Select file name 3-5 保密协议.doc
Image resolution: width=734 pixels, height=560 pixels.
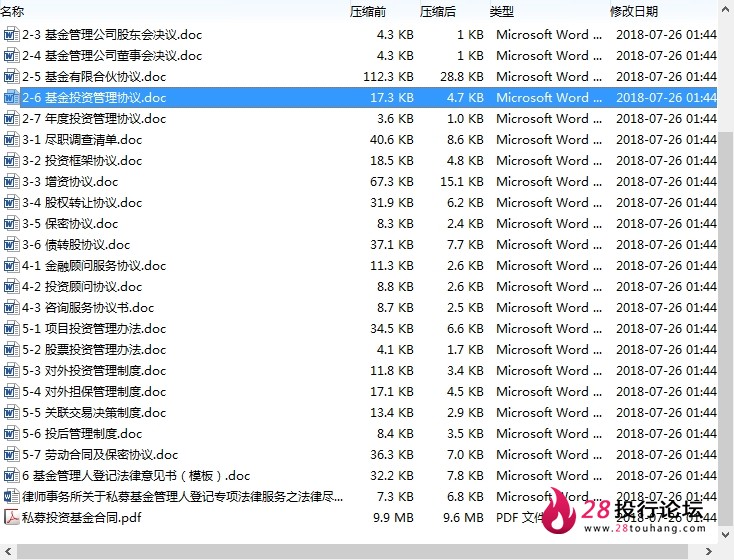pyautogui.click(x=70, y=223)
